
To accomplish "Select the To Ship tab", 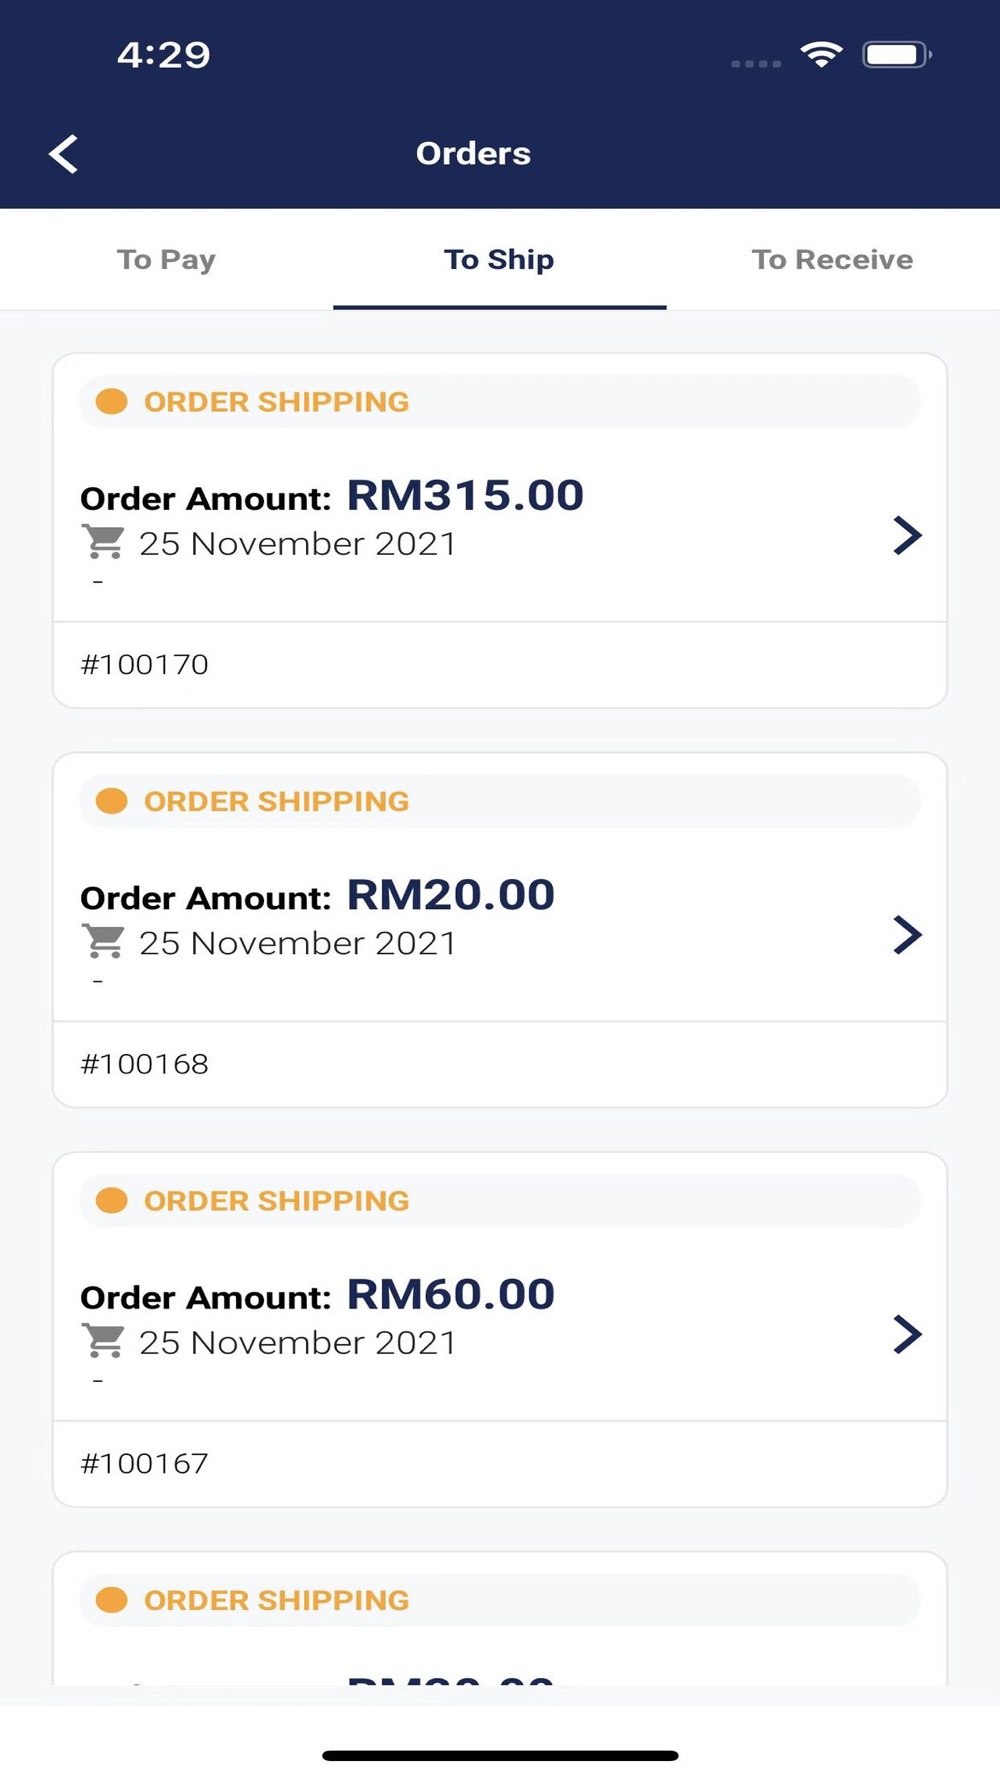I will pos(499,260).
